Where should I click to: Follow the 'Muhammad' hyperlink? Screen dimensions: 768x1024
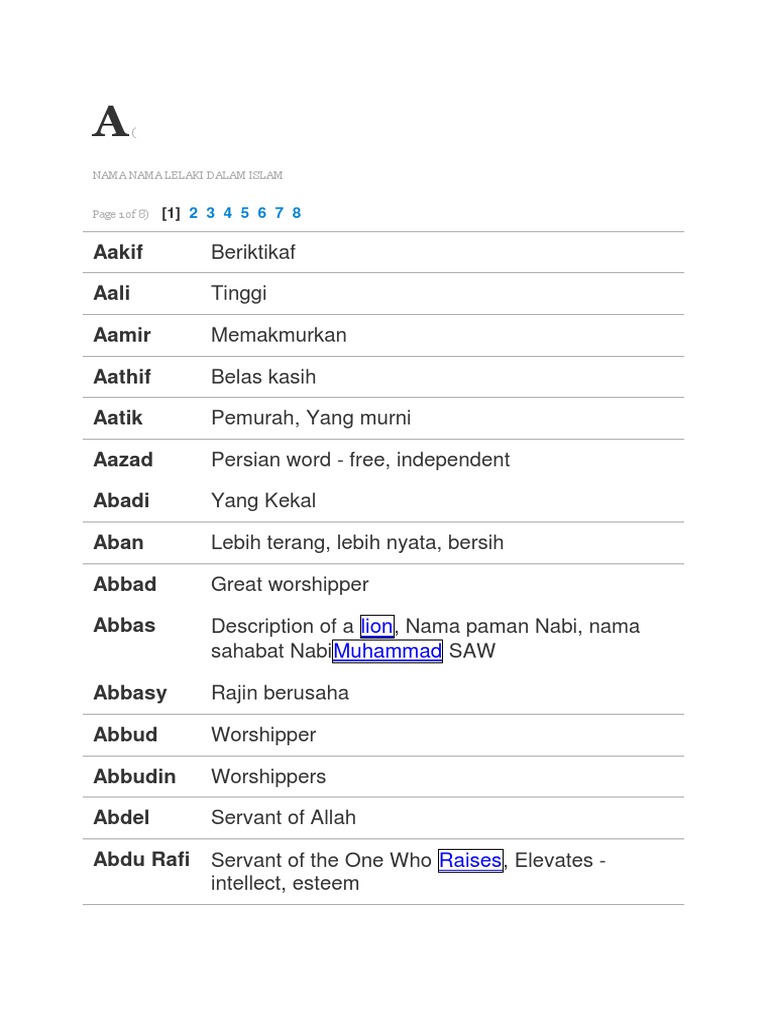click(x=387, y=652)
